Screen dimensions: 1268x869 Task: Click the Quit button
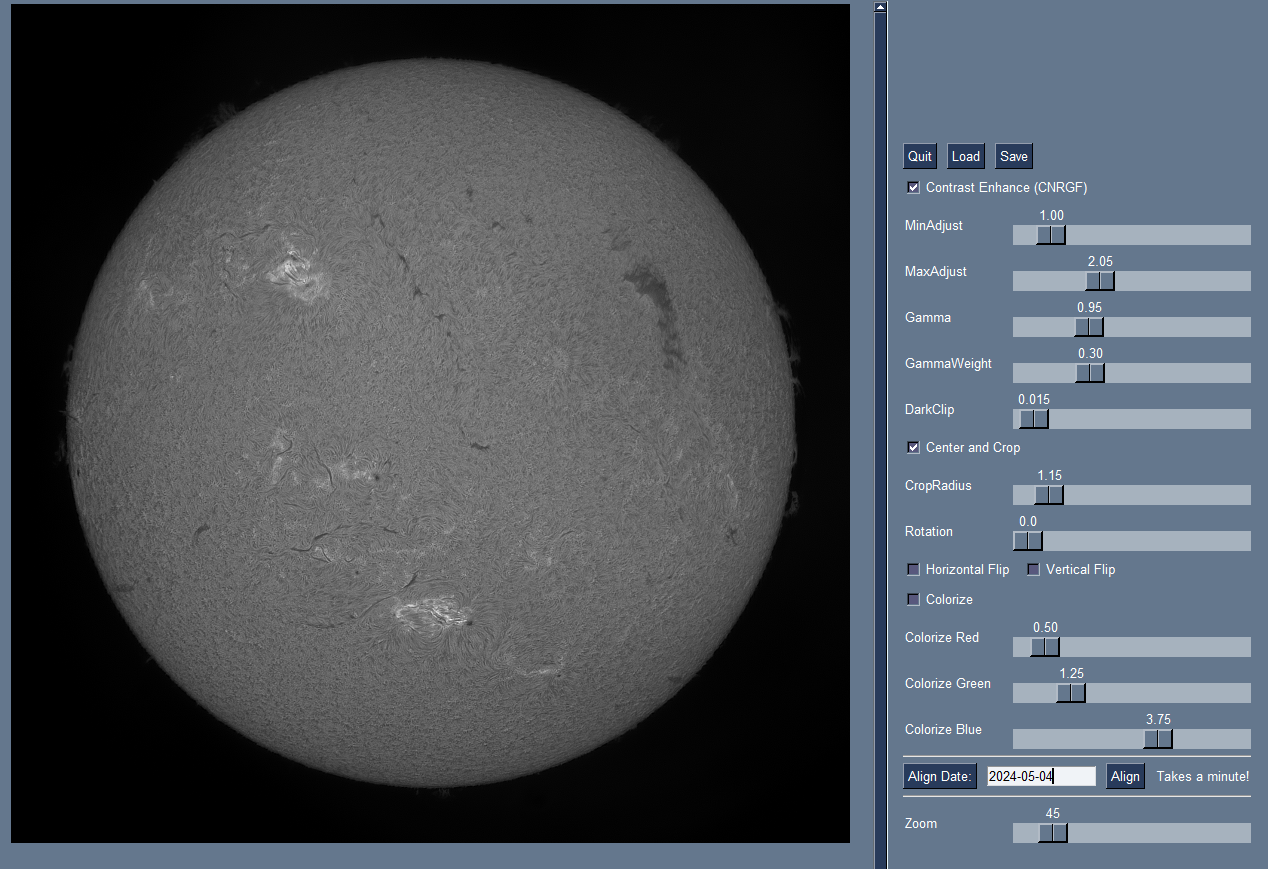[920, 156]
